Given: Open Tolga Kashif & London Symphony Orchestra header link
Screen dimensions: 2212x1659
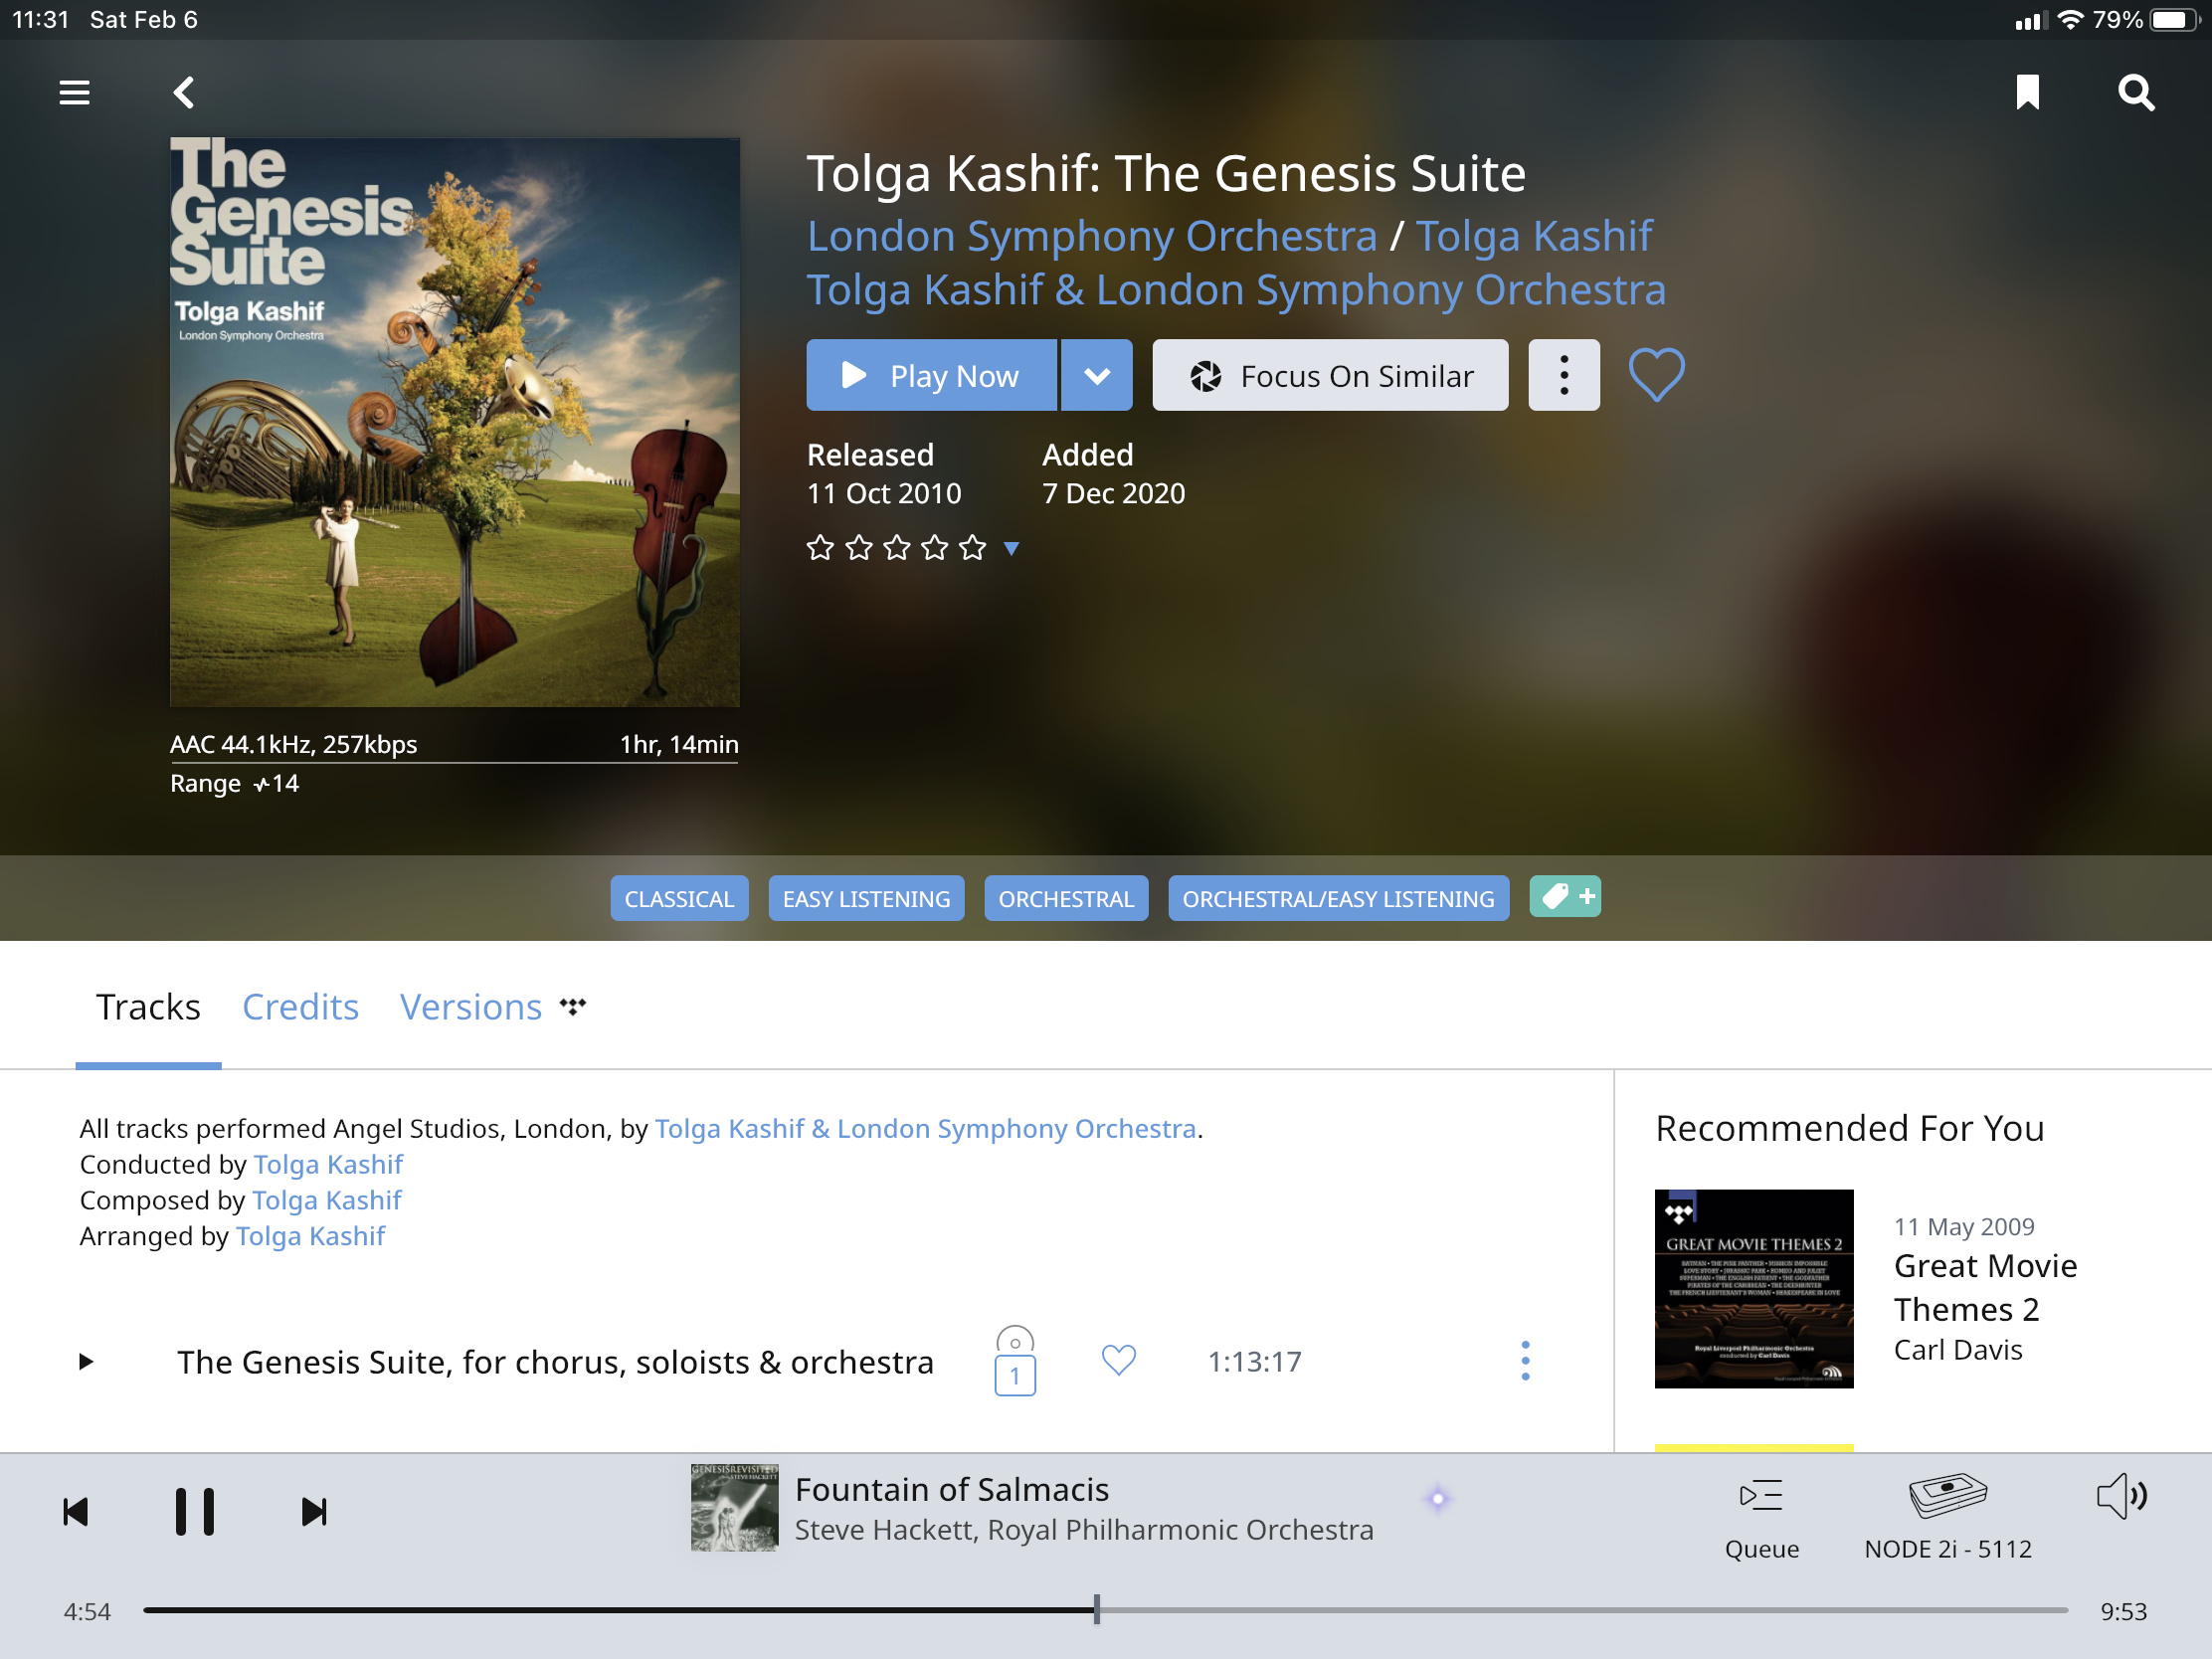Looking at the screenshot, I should [x=1236, y=290].
